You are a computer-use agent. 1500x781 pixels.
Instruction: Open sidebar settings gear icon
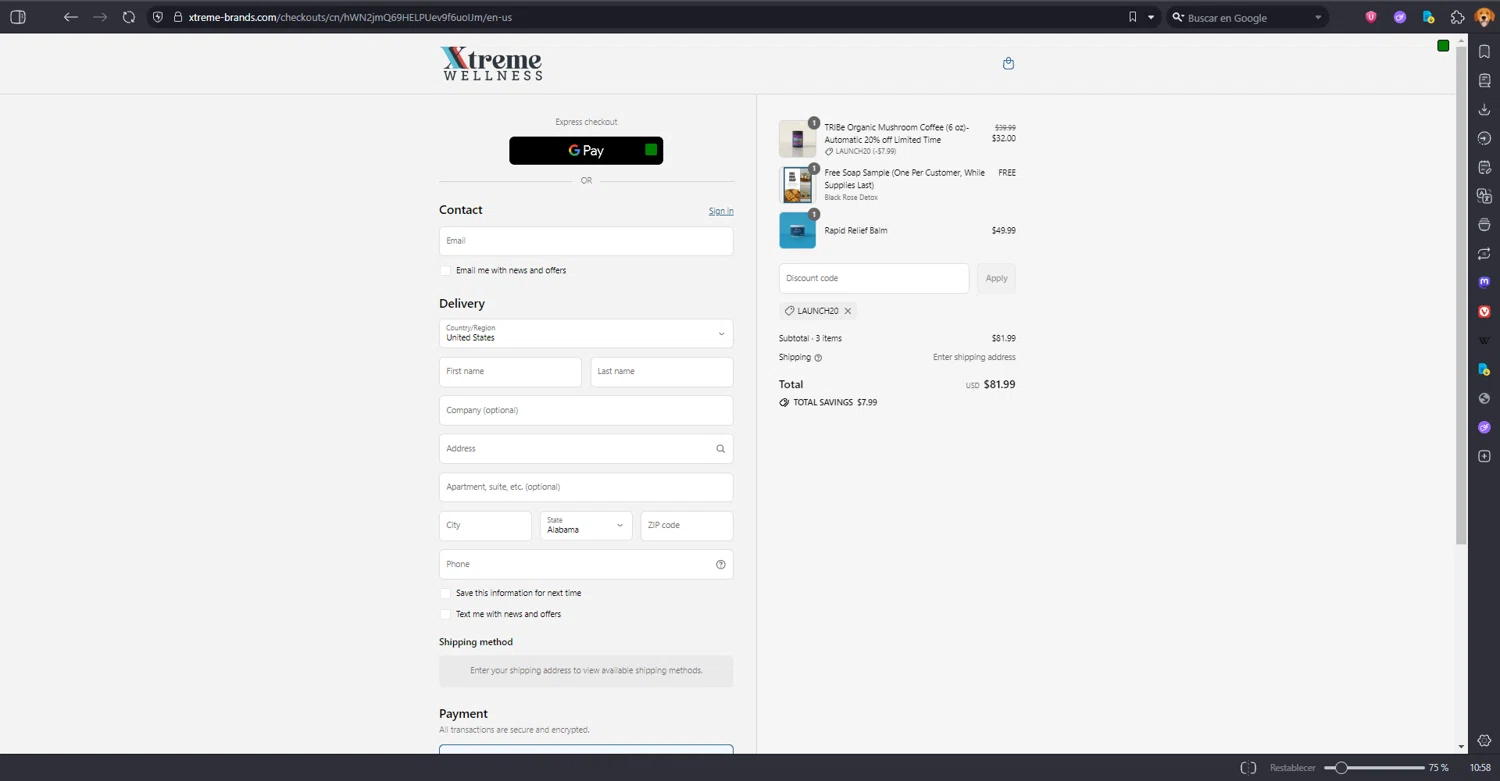pyautogui.click(x=1484, y=741)
